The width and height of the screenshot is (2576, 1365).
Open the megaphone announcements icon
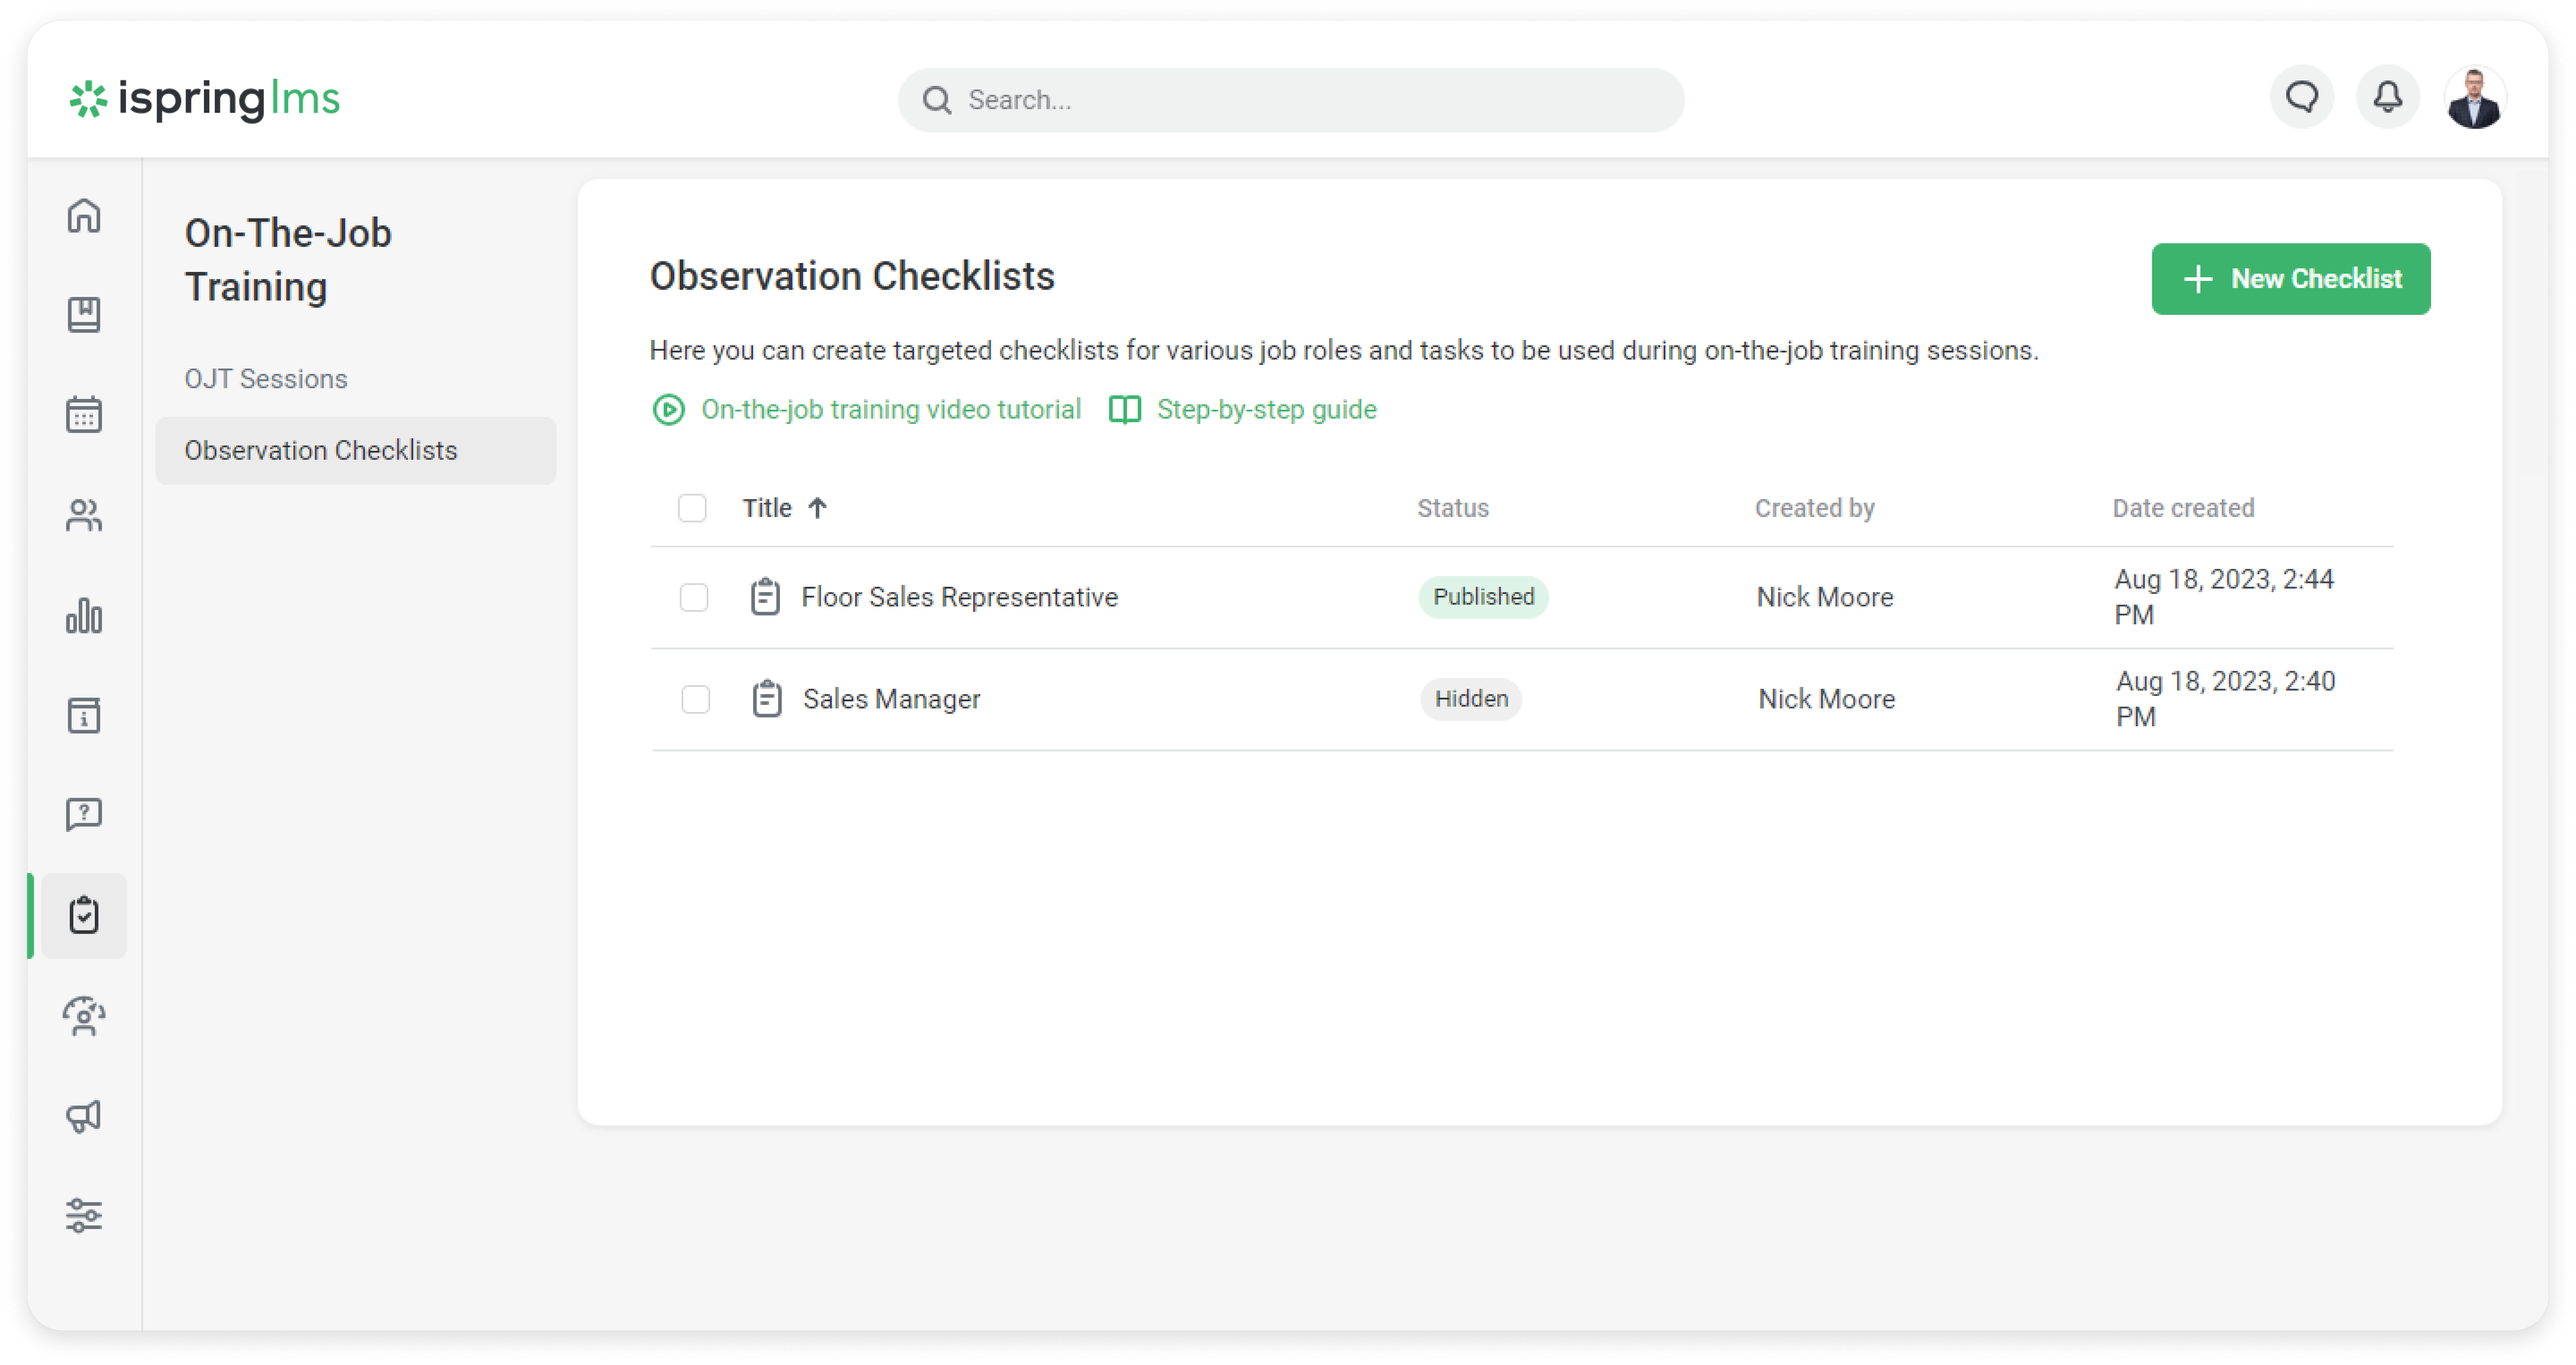tap(84, 1115)
